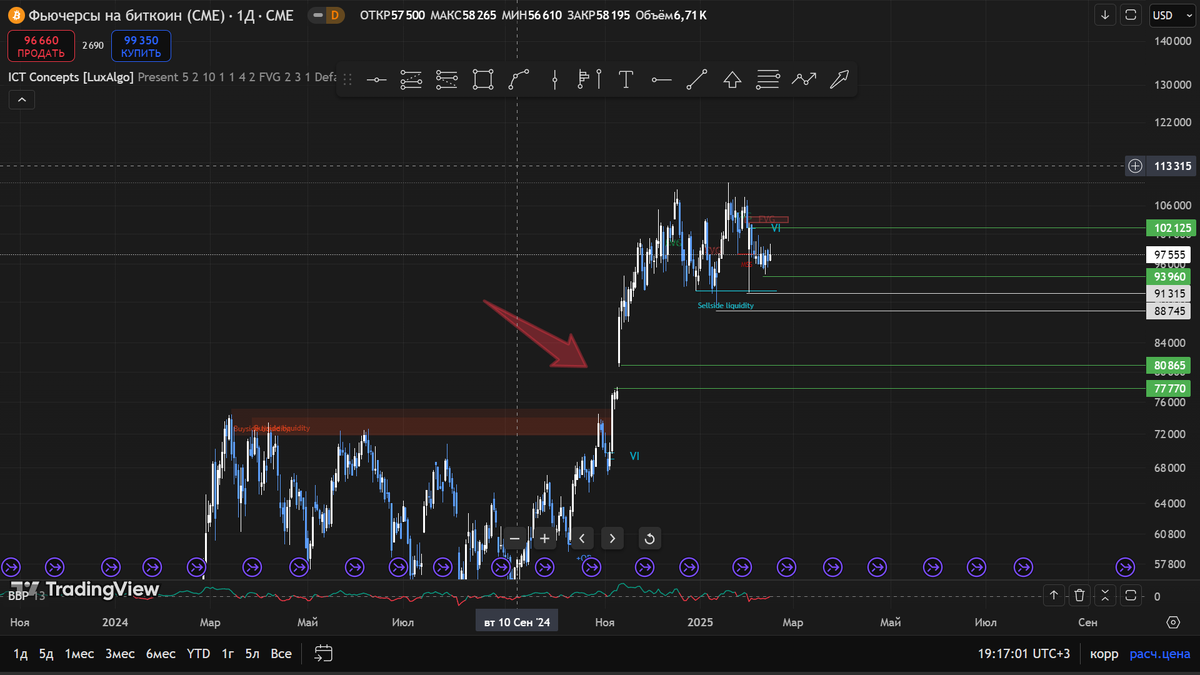This screenshot has height=675, width=1200.
Task: Click the green 80 865 price label
Action: coord(1170,366)
